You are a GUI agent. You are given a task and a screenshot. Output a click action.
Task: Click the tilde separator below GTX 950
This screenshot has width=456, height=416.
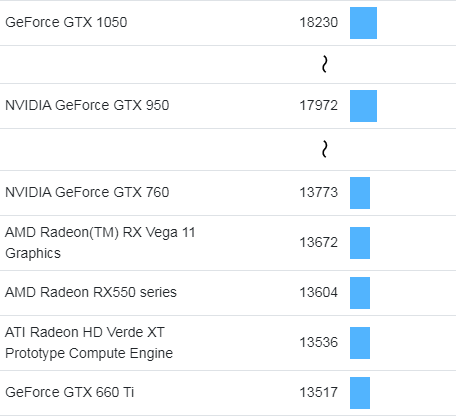325,149
